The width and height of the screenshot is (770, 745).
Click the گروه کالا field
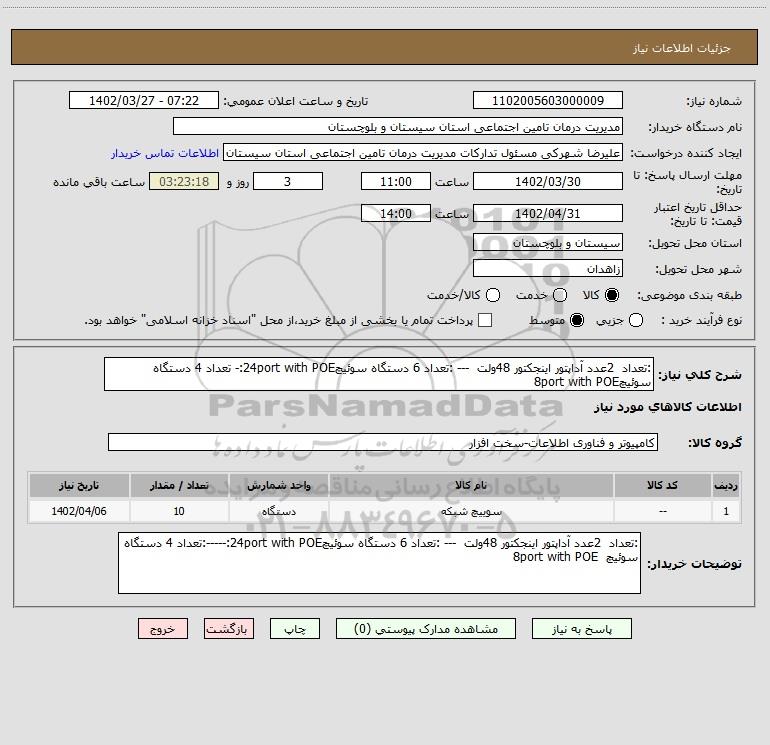[x=383, y=442]
